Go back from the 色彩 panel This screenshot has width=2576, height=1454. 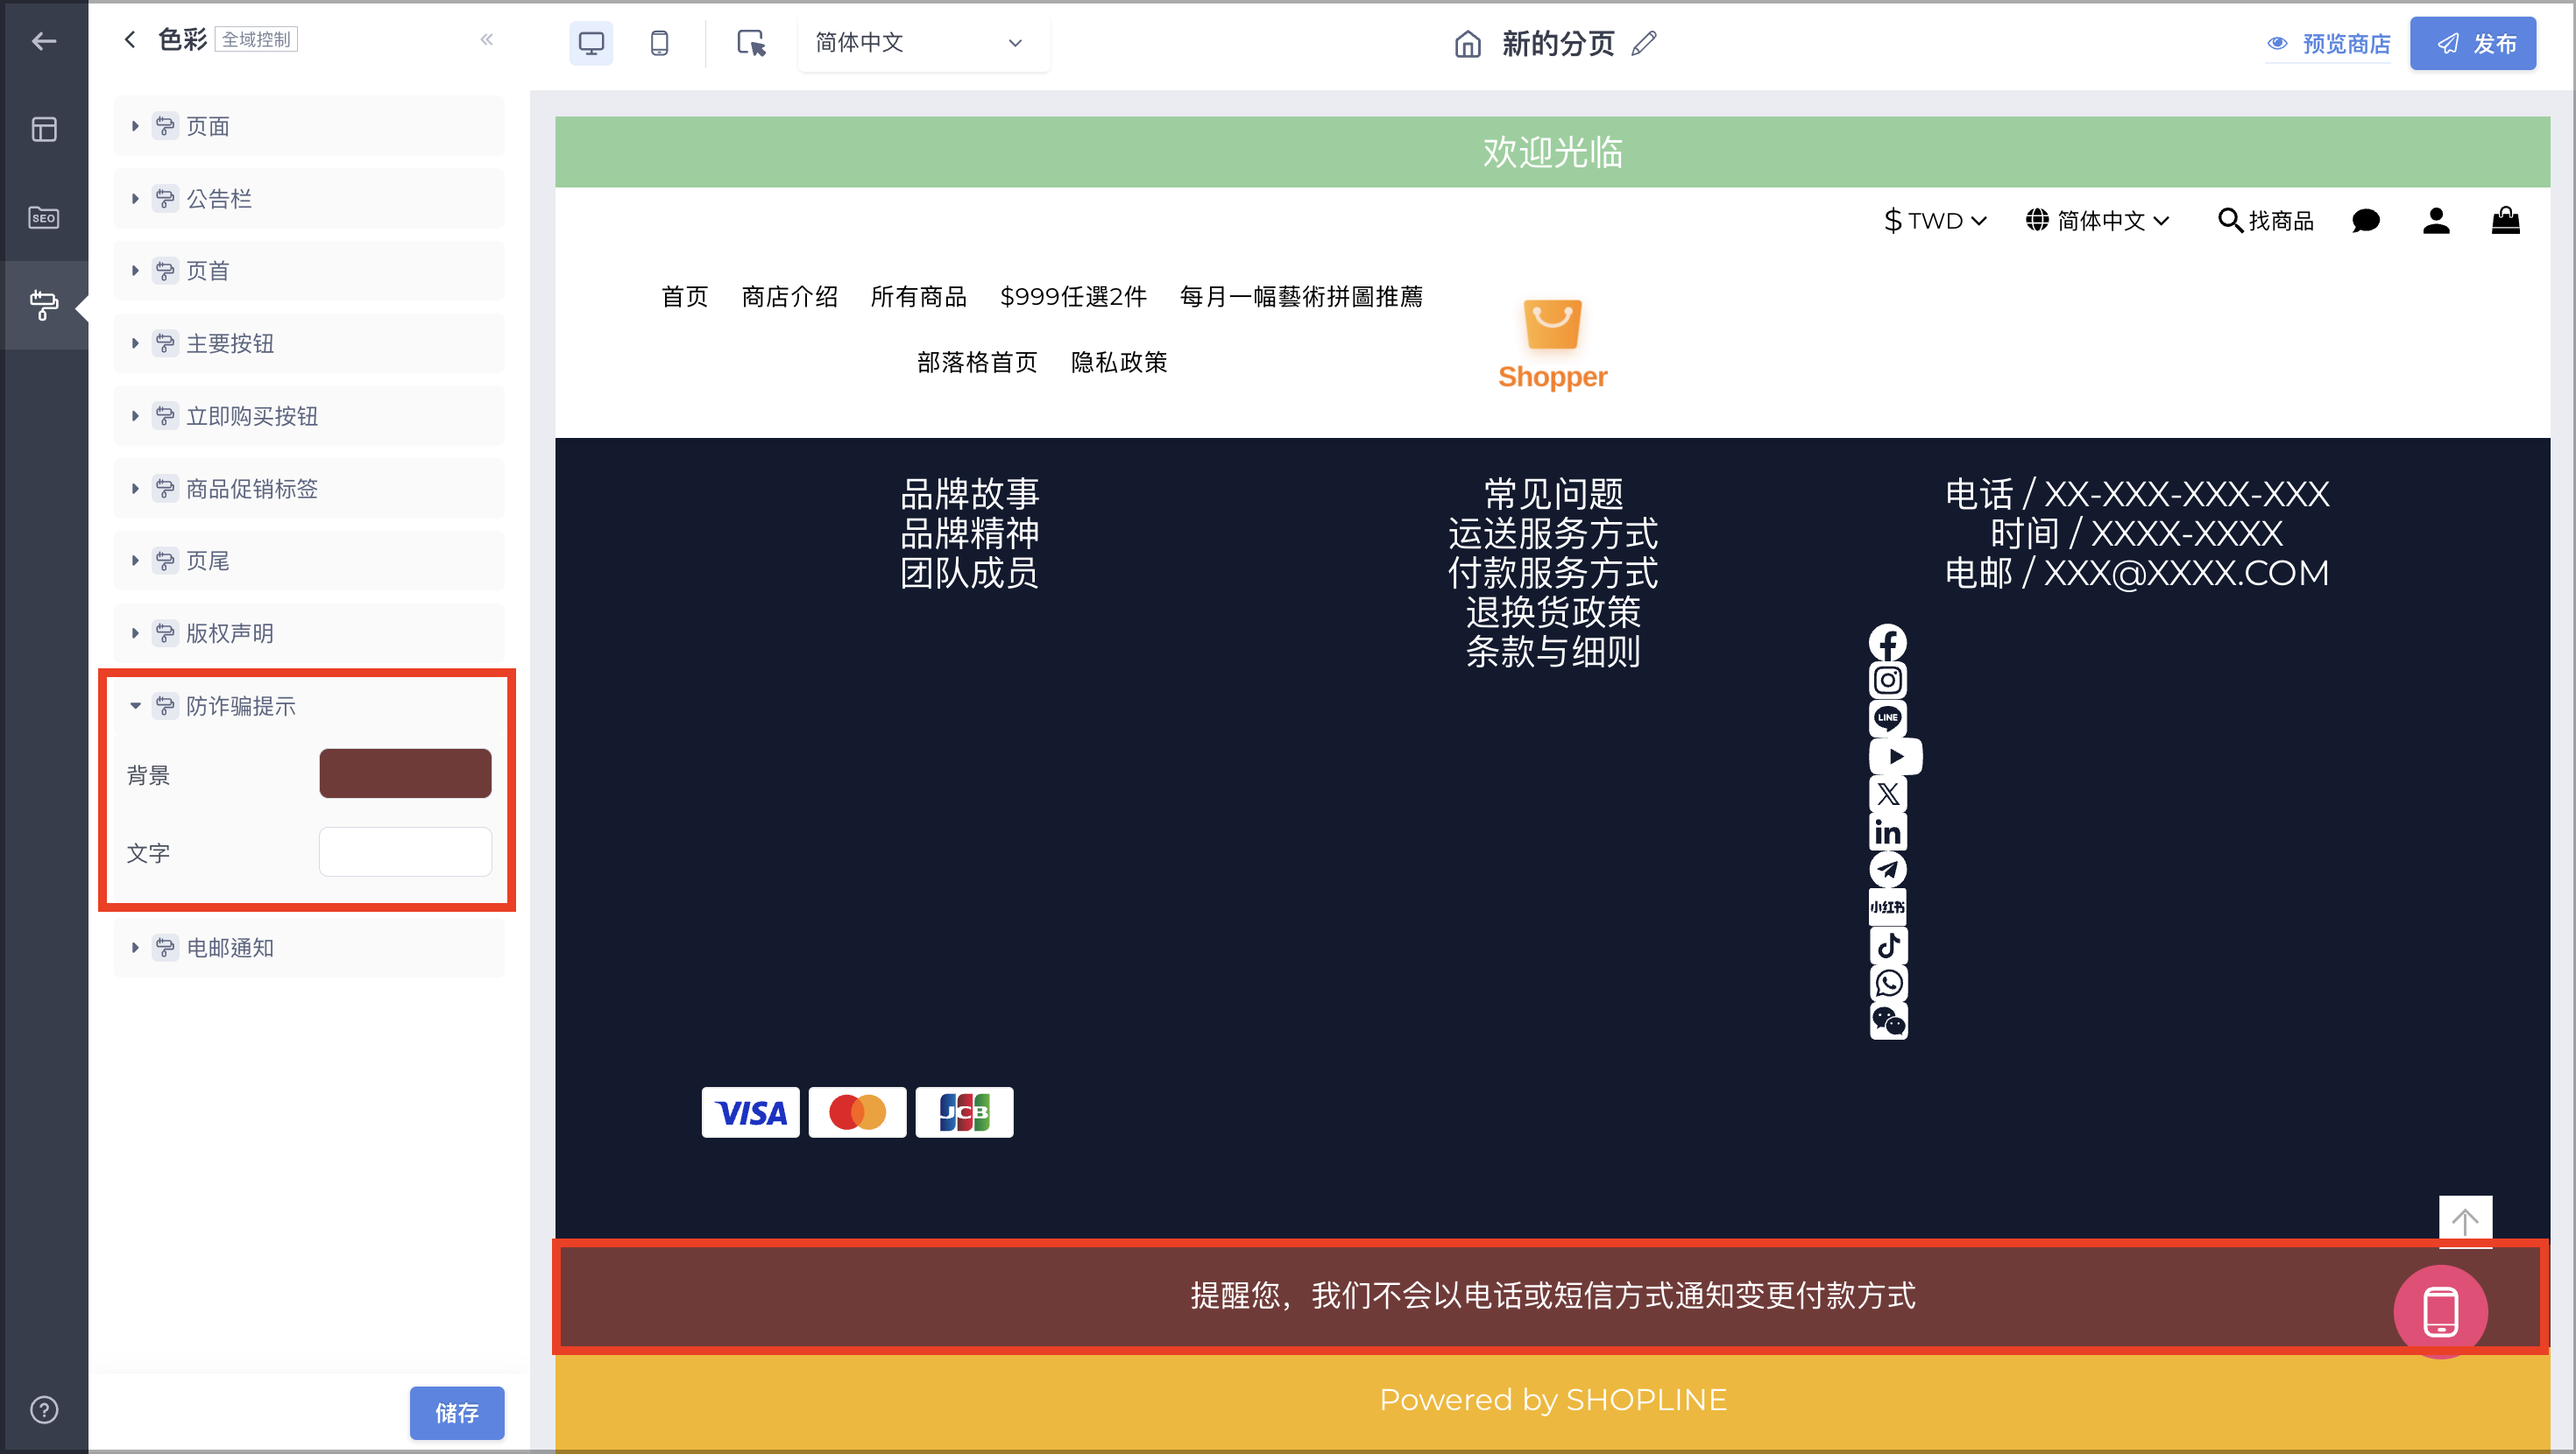130,39
